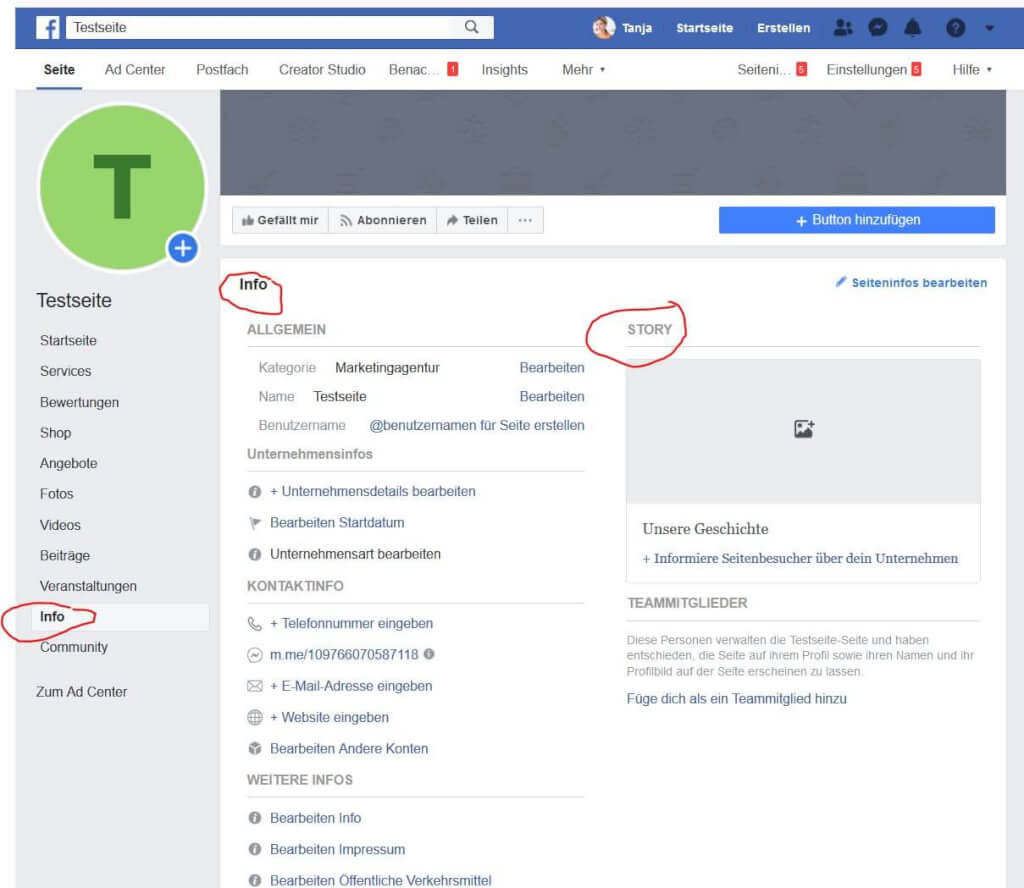Click the Telefonnummer eingeben link
This screenshot has height=888, width=1024.
[351, 623]
